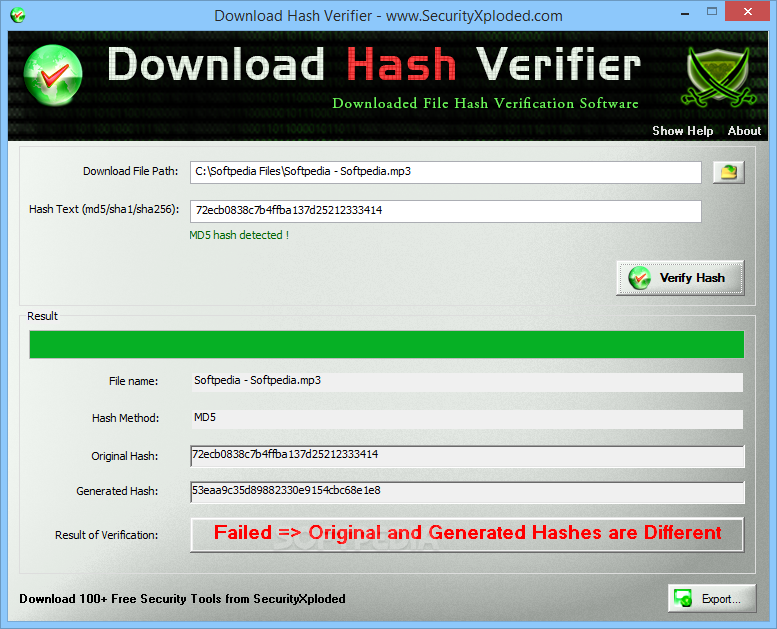The width and height of the screenshot is (777, 629).
Task: Click the 'Download File Path:' label
Action: [130, 171]
